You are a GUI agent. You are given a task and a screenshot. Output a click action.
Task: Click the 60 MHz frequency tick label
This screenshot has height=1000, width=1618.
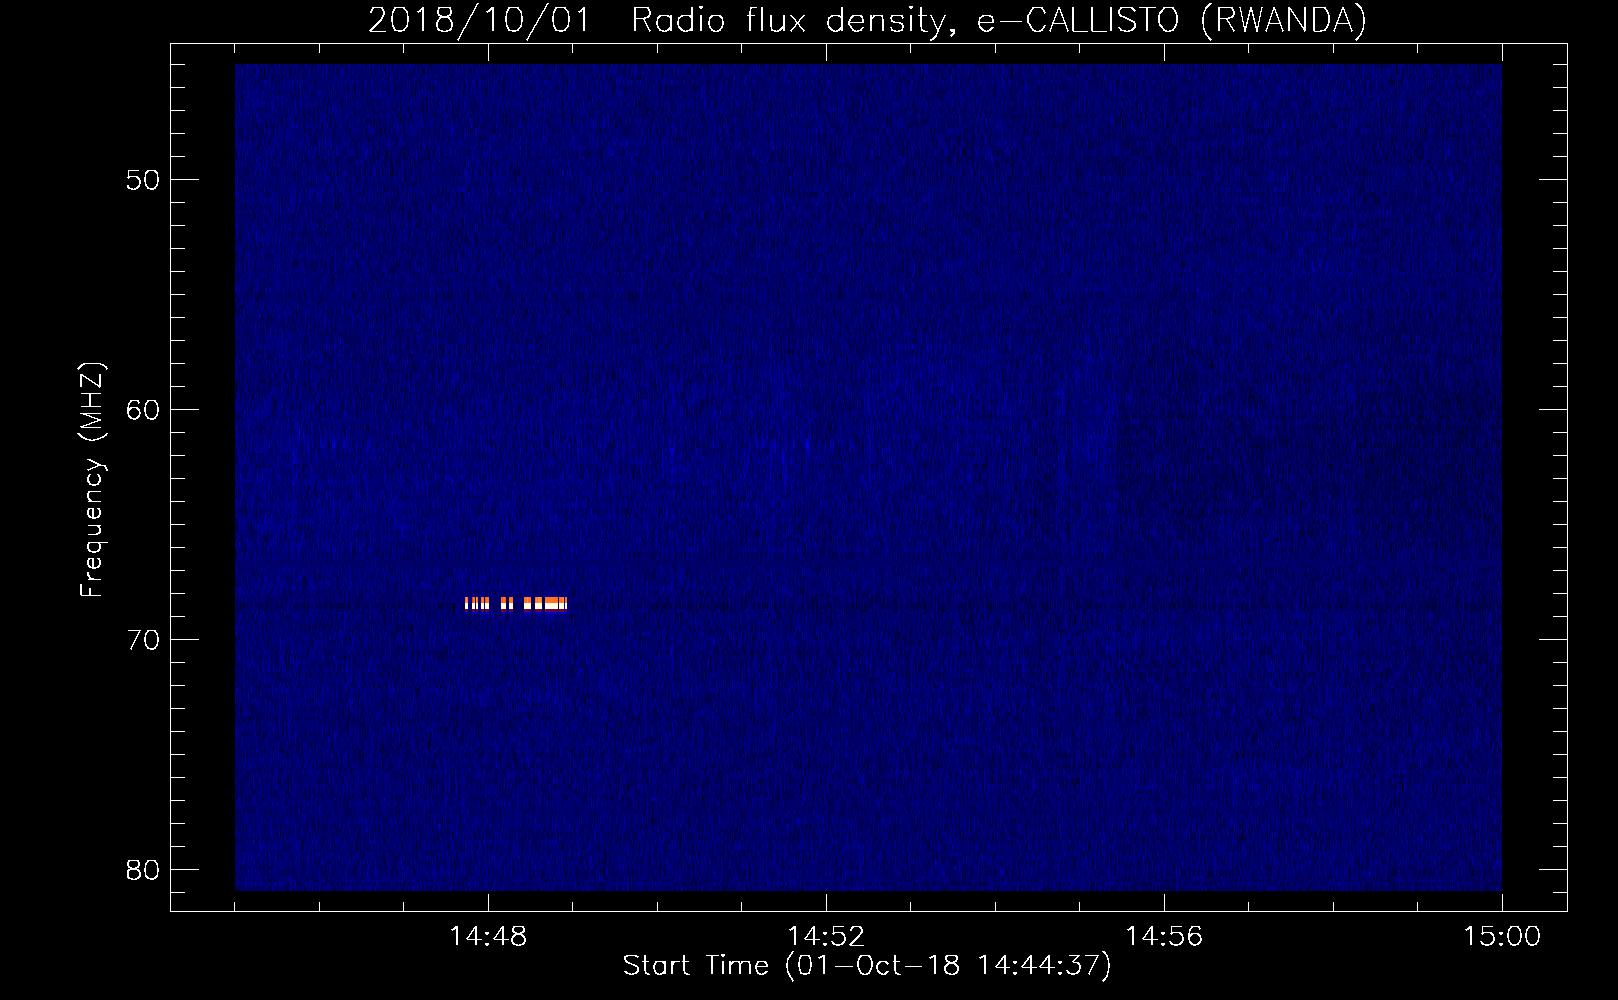pyautogui.click(x=143, y=410)
